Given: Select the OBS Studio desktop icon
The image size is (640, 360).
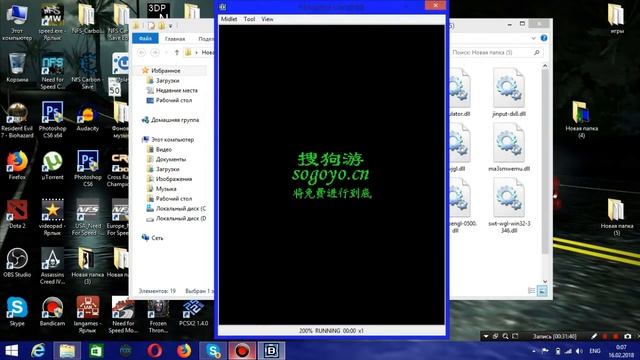Looking at the screenshot, I should tap(17, 263).
